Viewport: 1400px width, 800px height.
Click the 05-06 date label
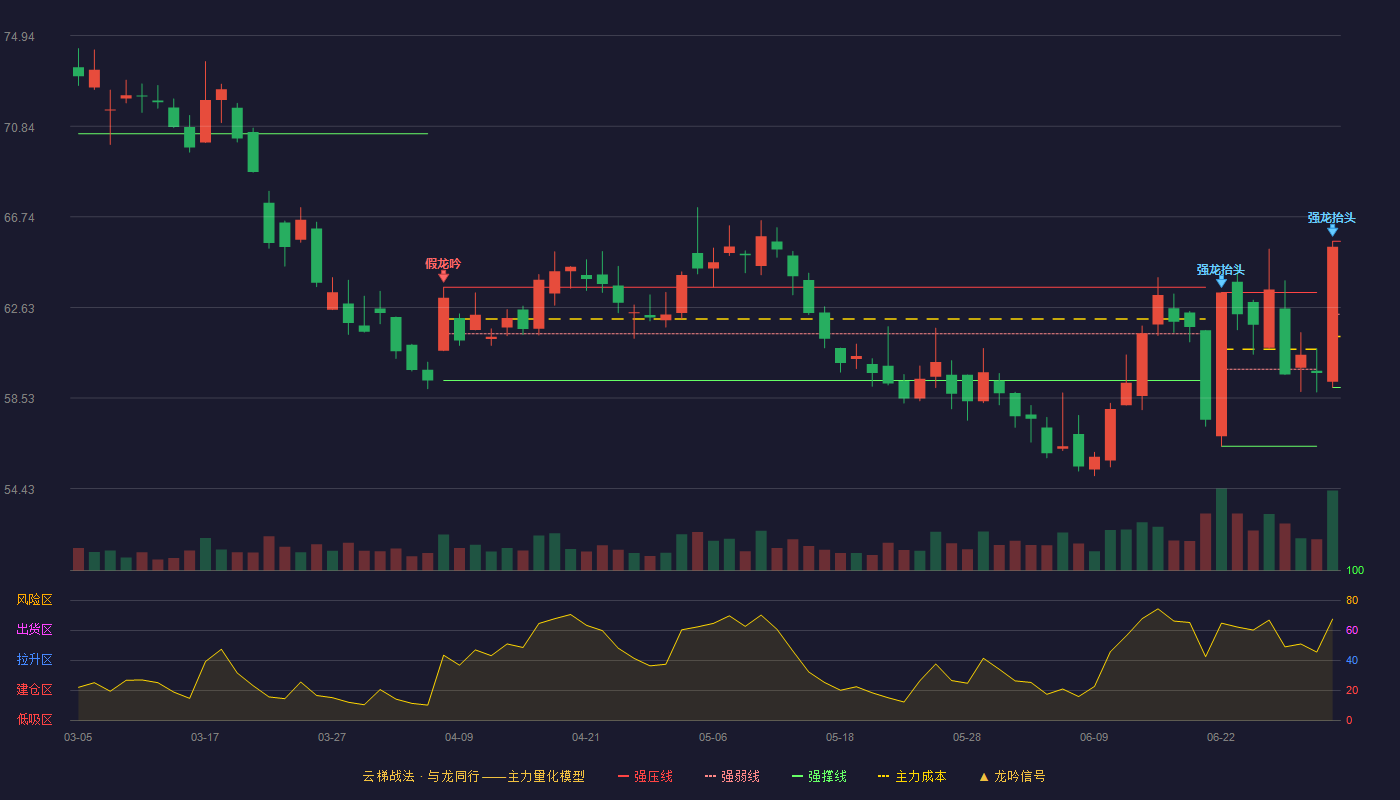pyautogui.click(x=713, y=737)
